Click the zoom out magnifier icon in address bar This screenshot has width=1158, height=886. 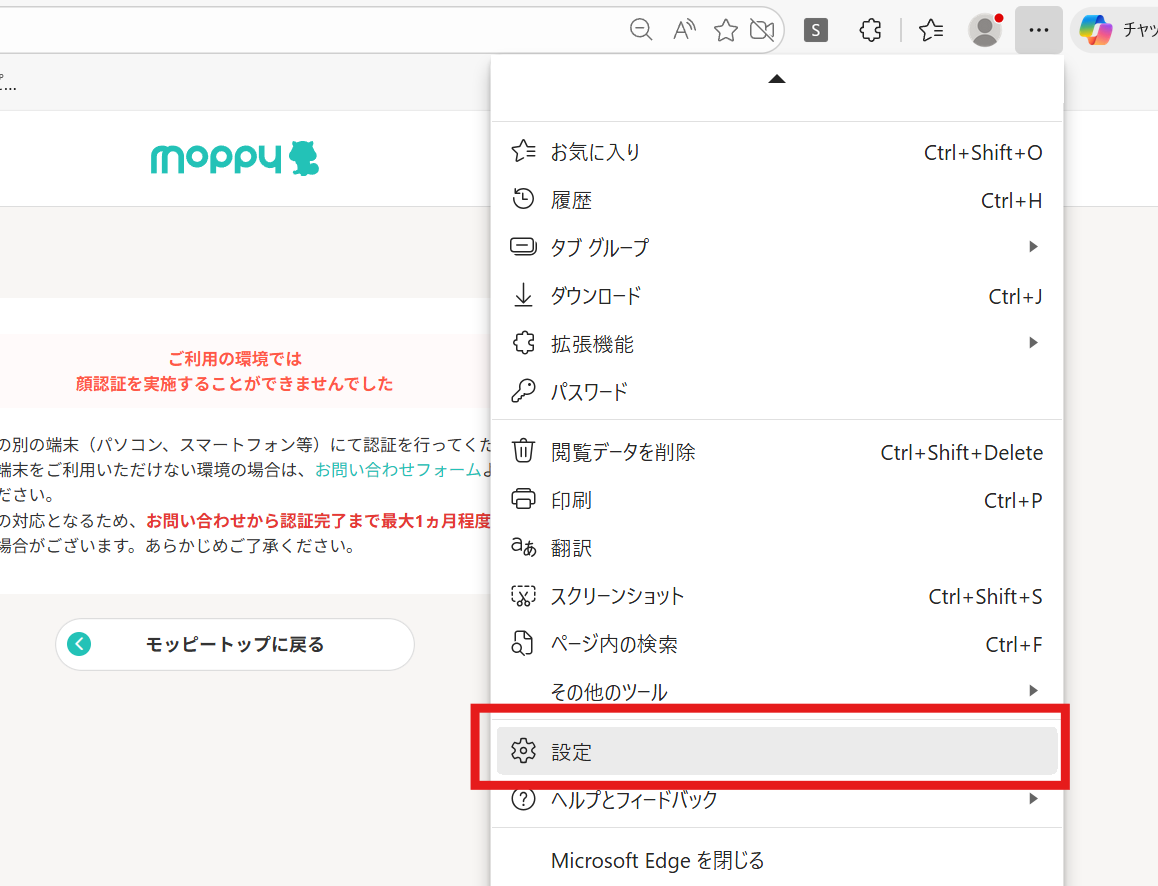point(641,30)
